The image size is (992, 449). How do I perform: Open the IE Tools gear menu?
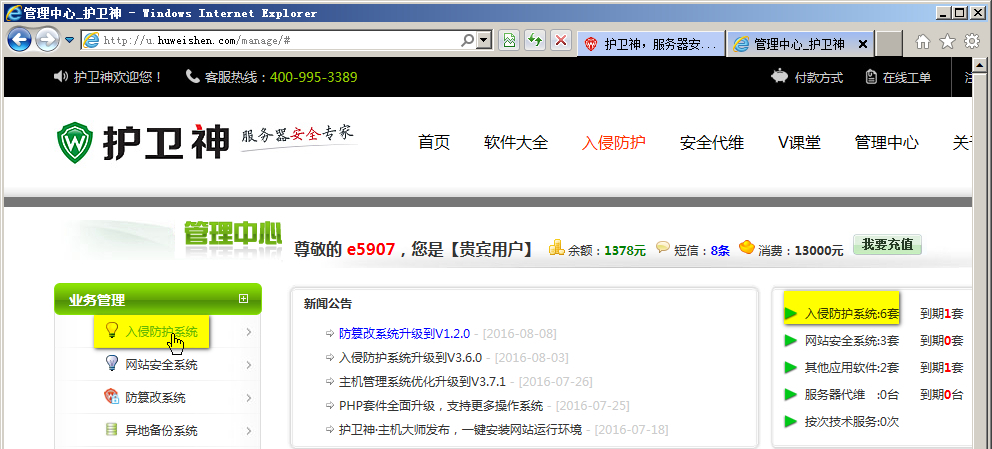click(971, 42)
